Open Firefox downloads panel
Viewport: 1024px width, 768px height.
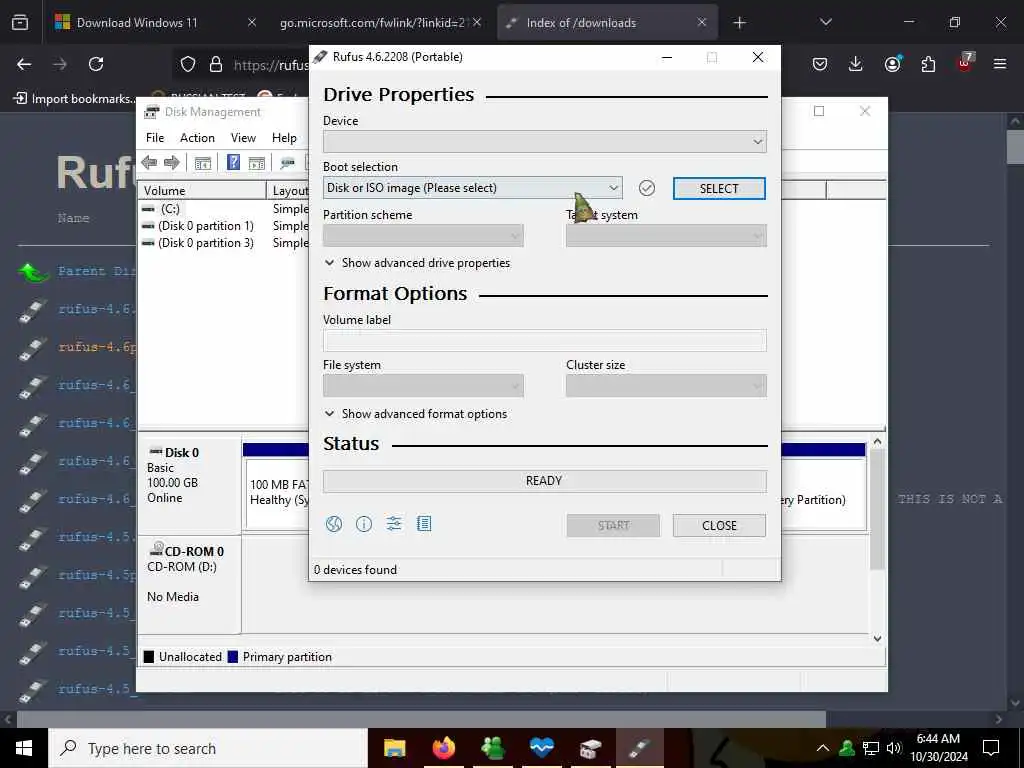856,64
